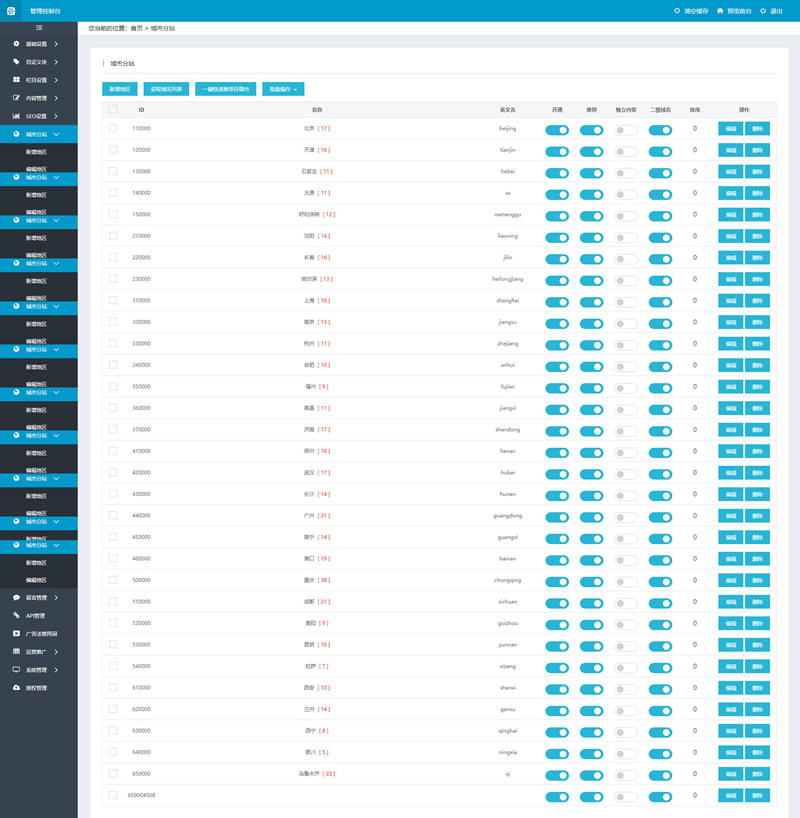Click the name cell with red [22]

(317, 774)
